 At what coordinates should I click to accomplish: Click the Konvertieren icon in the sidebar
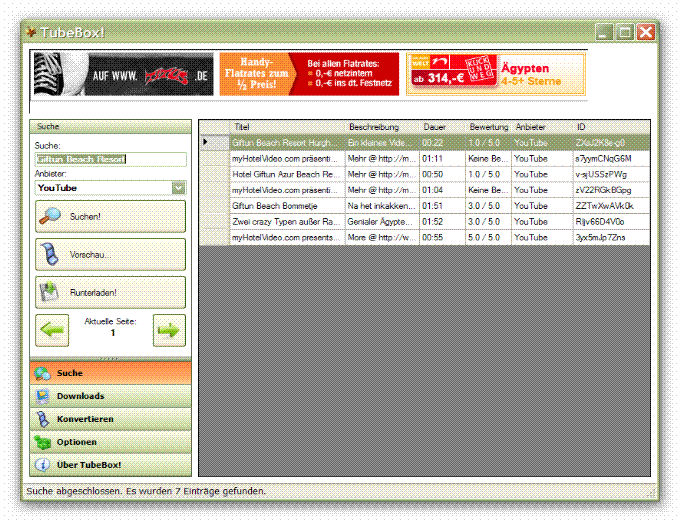tap(42, 419)
